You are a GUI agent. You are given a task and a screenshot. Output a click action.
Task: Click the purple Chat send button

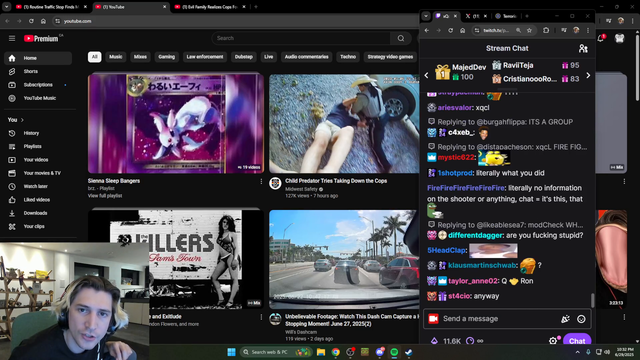pyautogui.click(x=577, y=341)
